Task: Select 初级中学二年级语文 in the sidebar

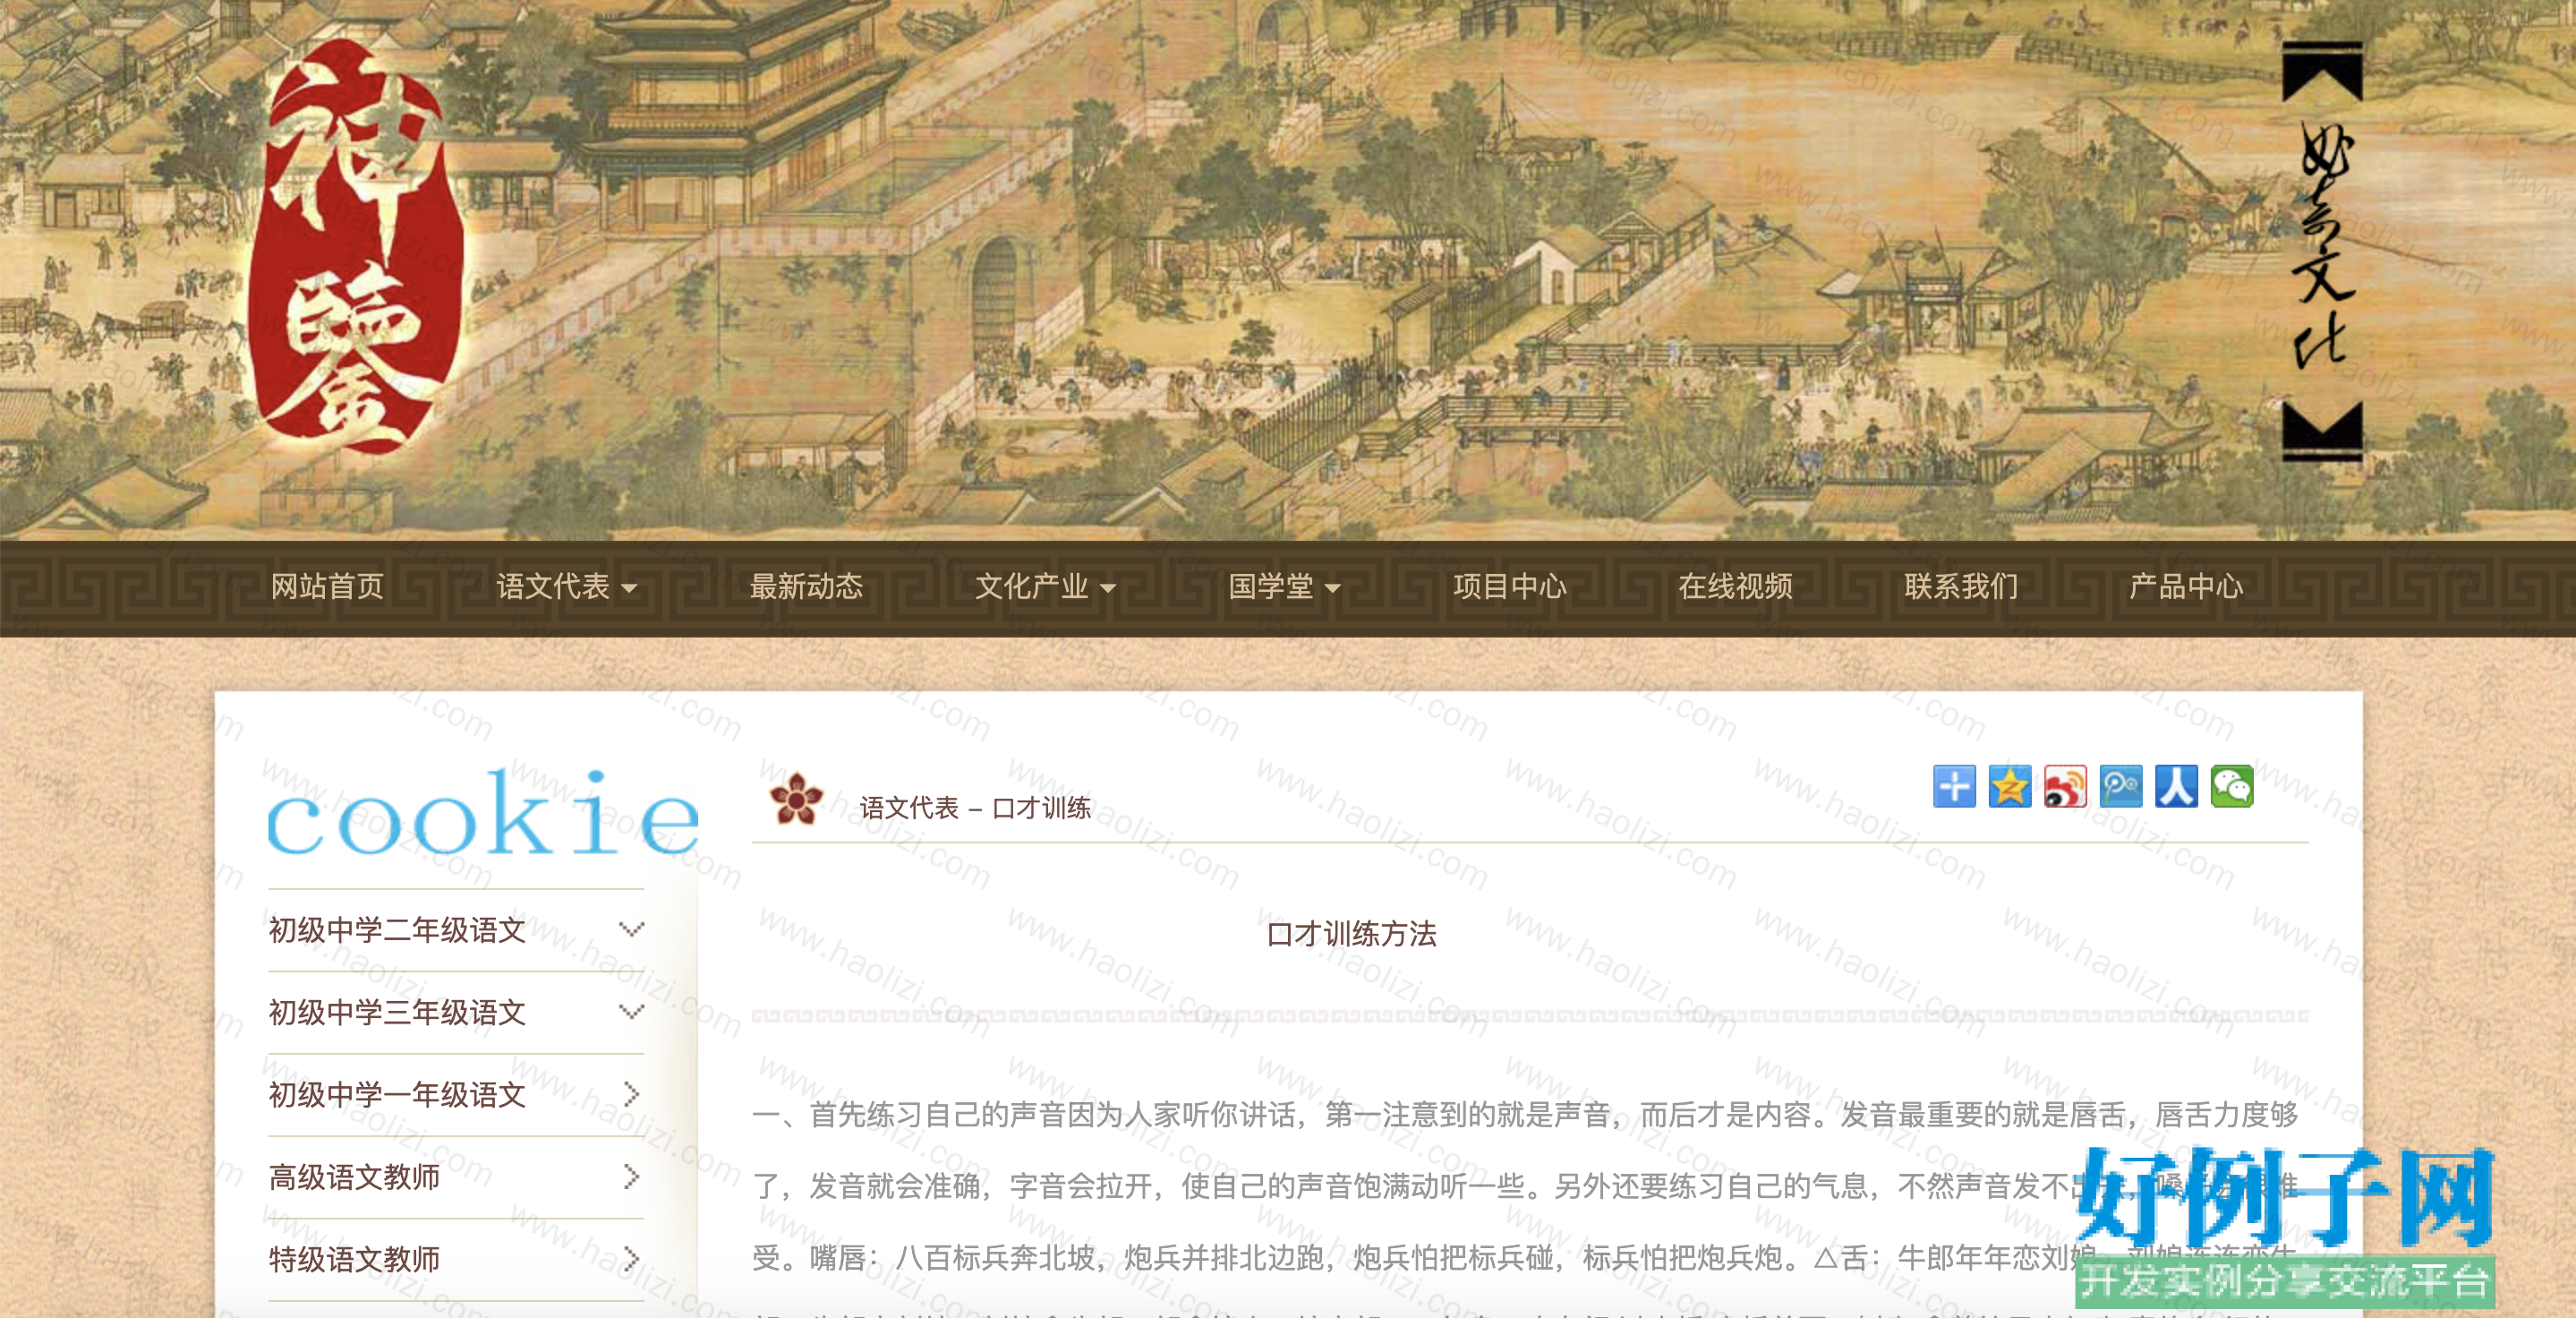Action: [x=397, y=930]
